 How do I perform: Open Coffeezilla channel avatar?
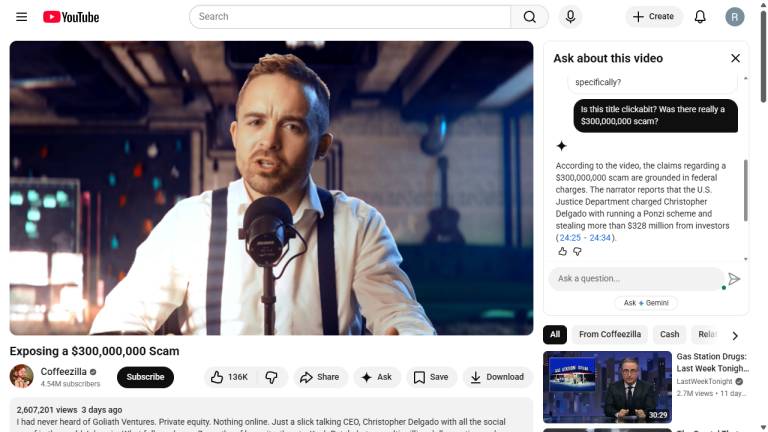tap(22, 376)
